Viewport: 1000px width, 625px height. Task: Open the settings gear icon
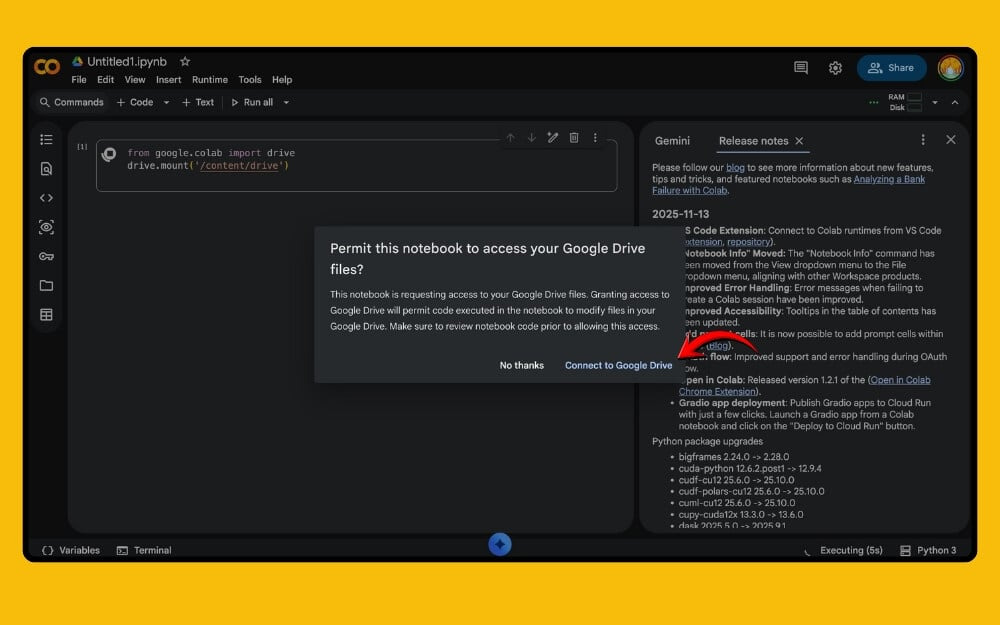coord(835,68)
